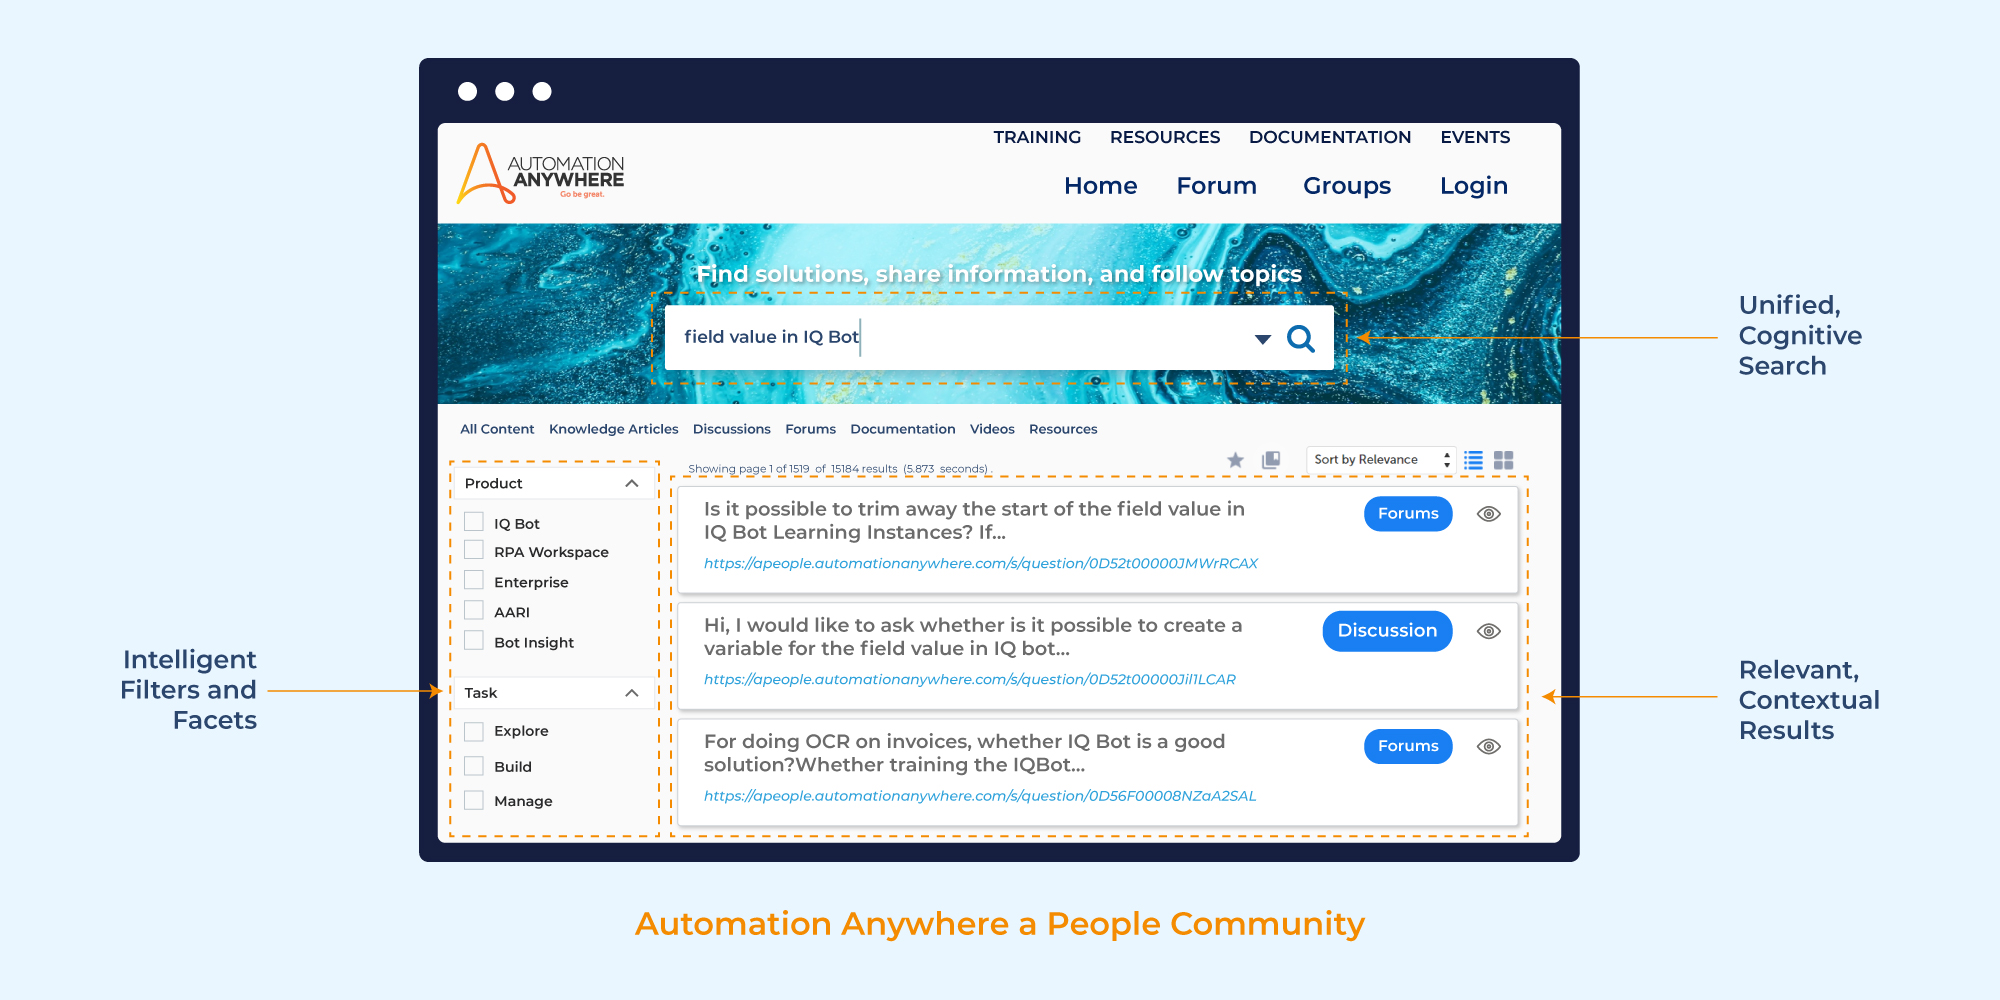Check the Enterprise product filter
The height and width of the screenshot is (1000, 2000).
pyautogui.click(x=474, y=580)
